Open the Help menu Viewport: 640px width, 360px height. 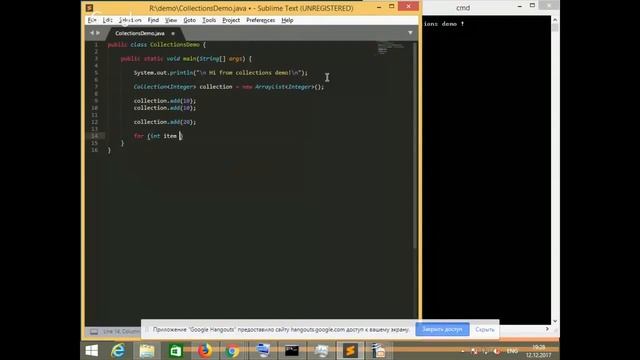tap(287, 20)
